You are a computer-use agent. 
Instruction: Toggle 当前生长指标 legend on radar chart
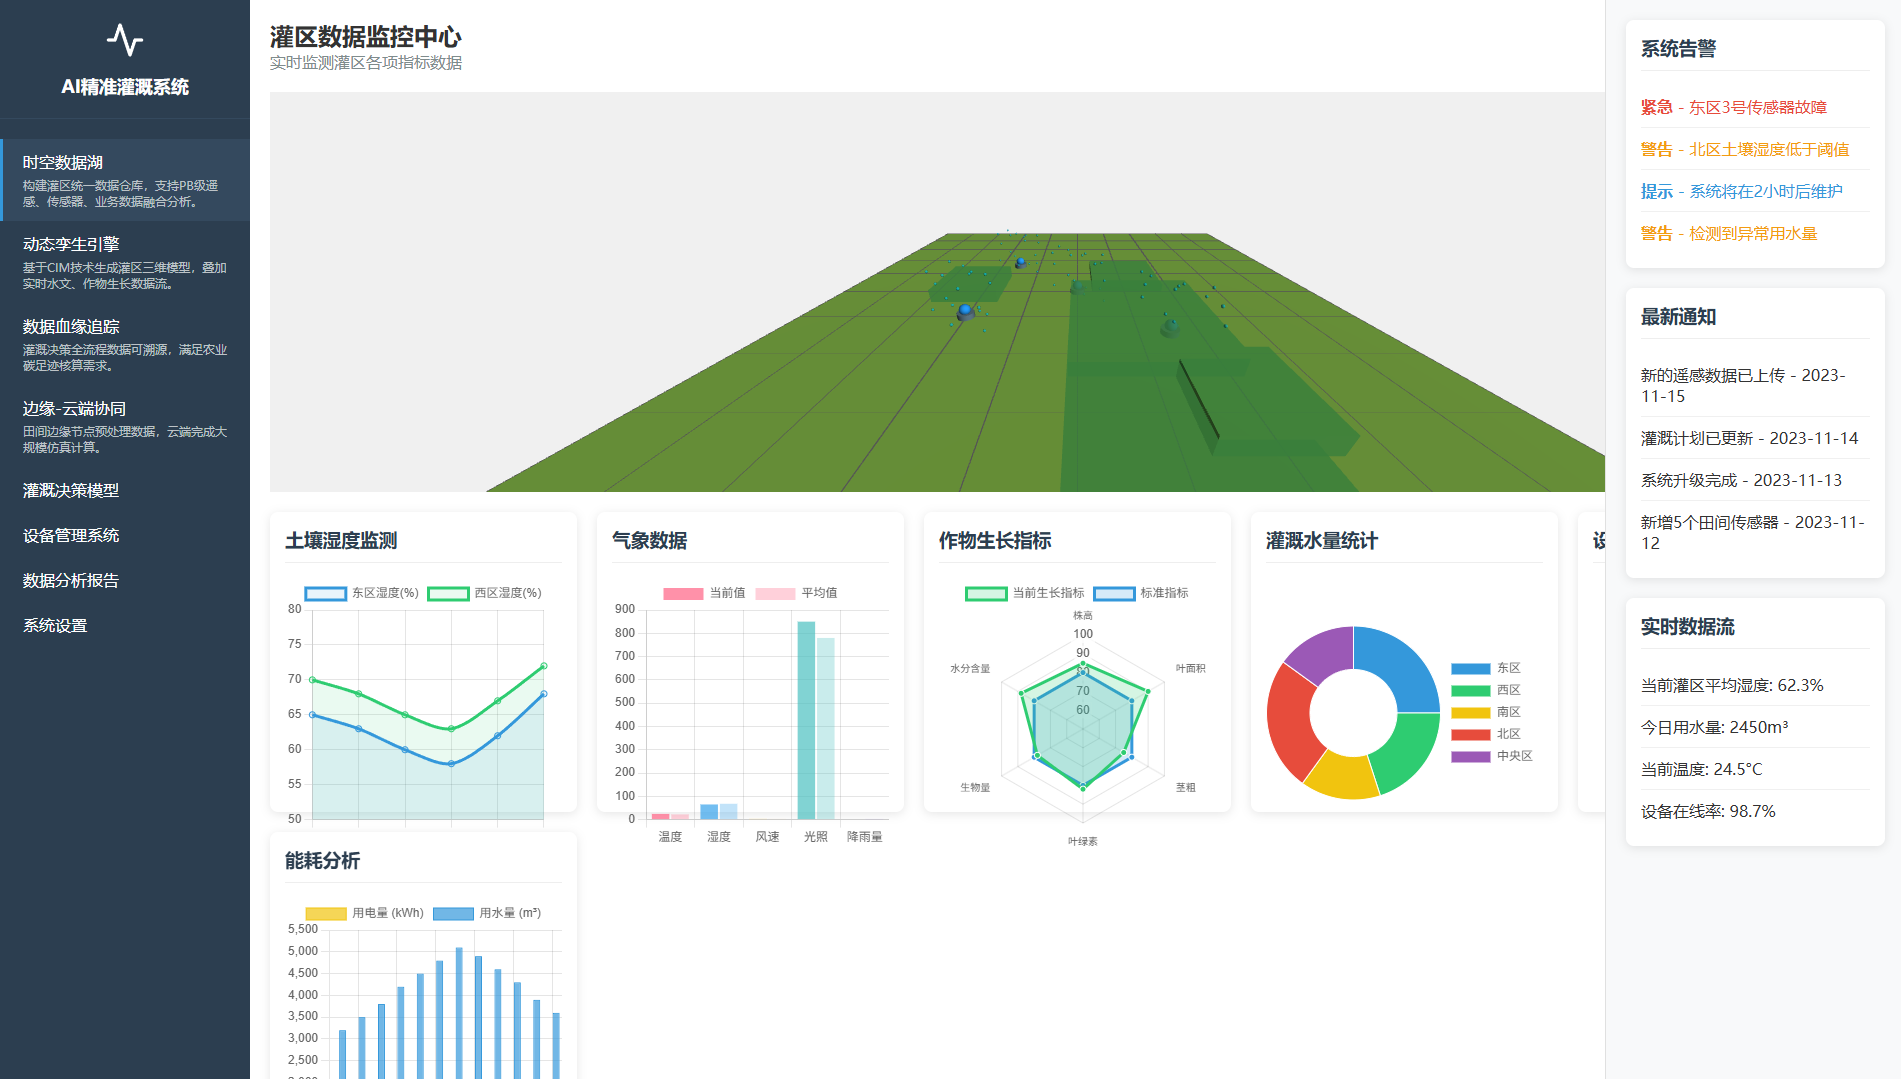click(x=1024, y=593)
